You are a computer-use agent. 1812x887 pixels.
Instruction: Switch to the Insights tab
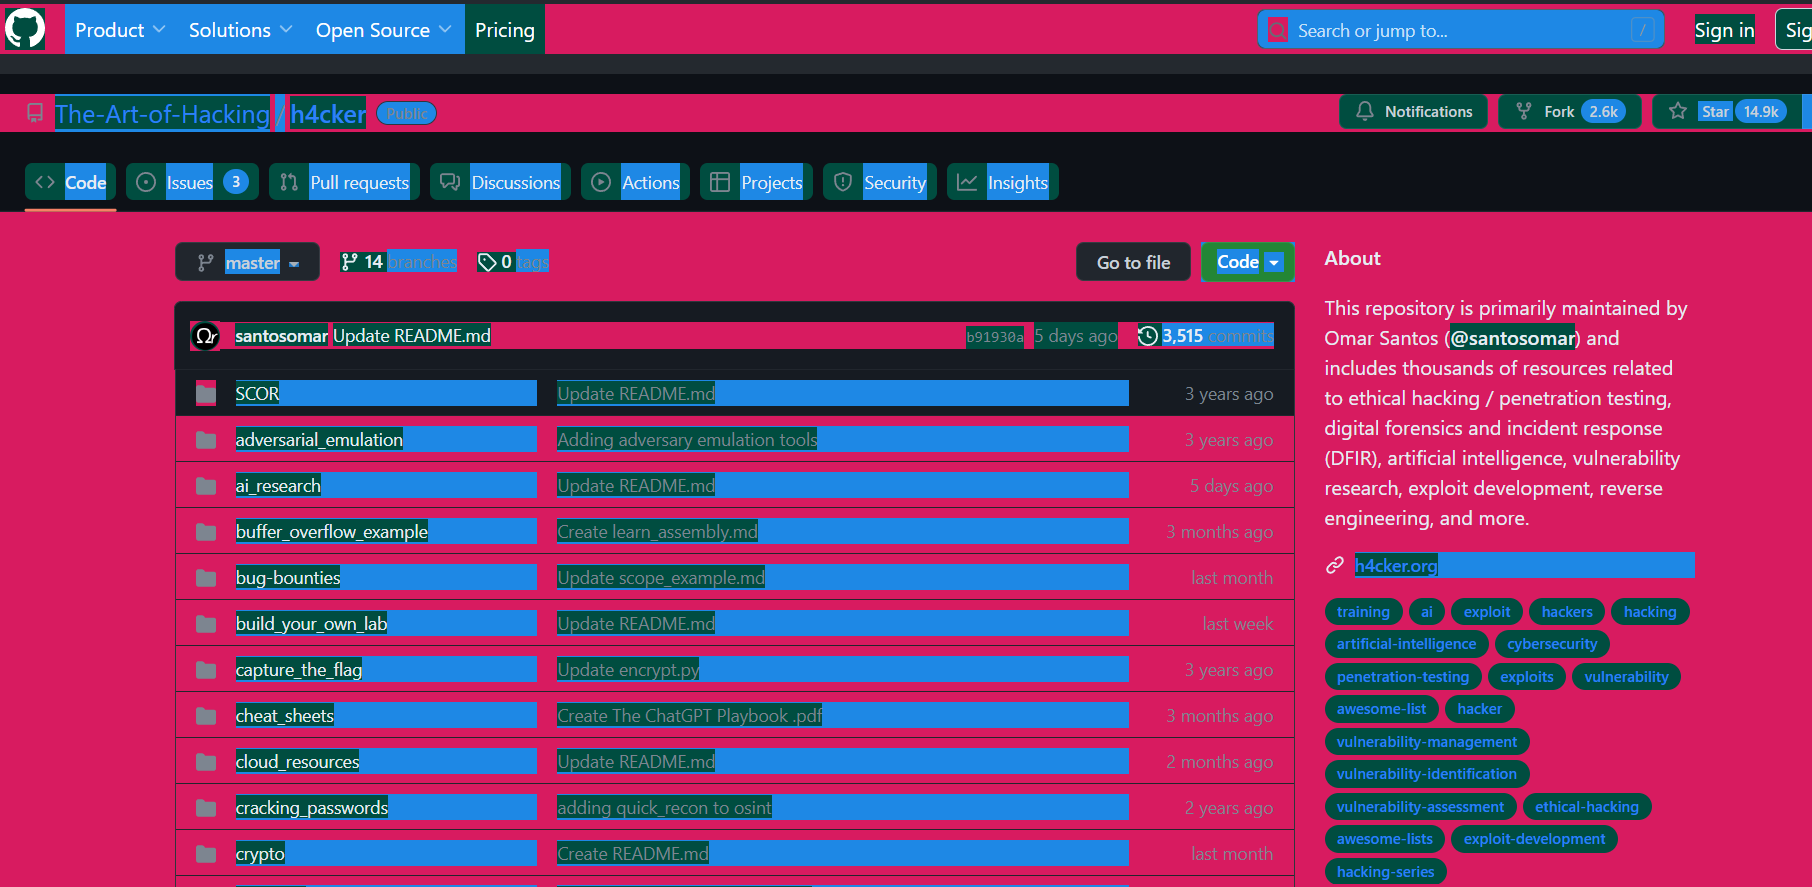pos(1002,182)
